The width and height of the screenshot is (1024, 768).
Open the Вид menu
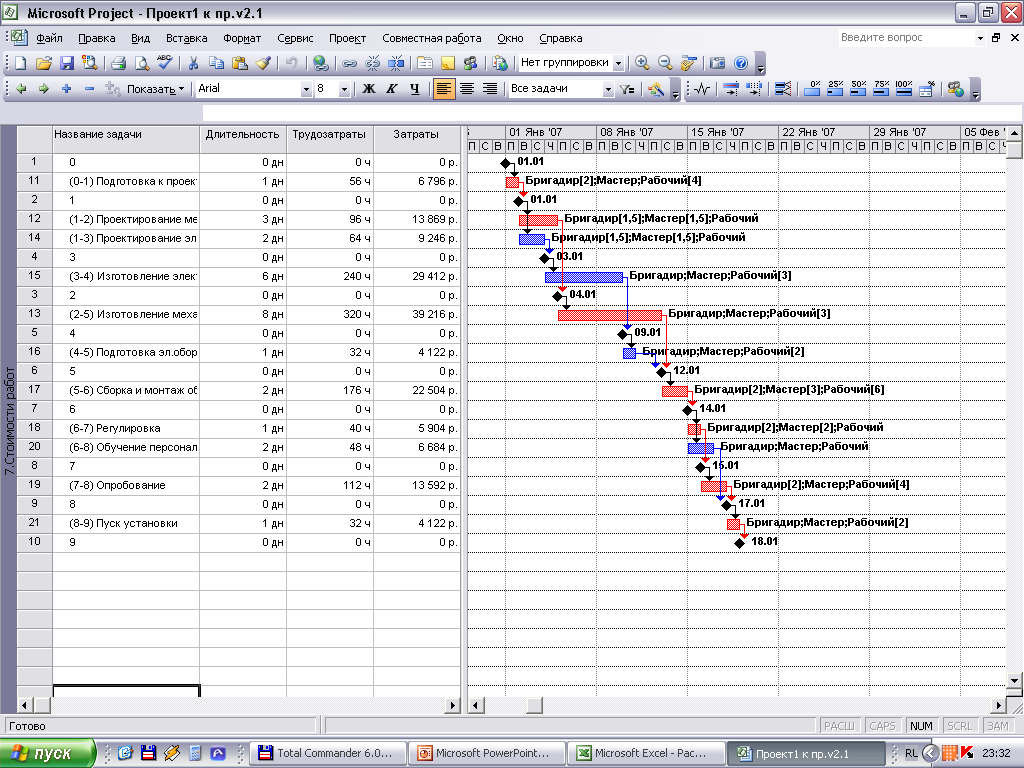click(140, 38)
